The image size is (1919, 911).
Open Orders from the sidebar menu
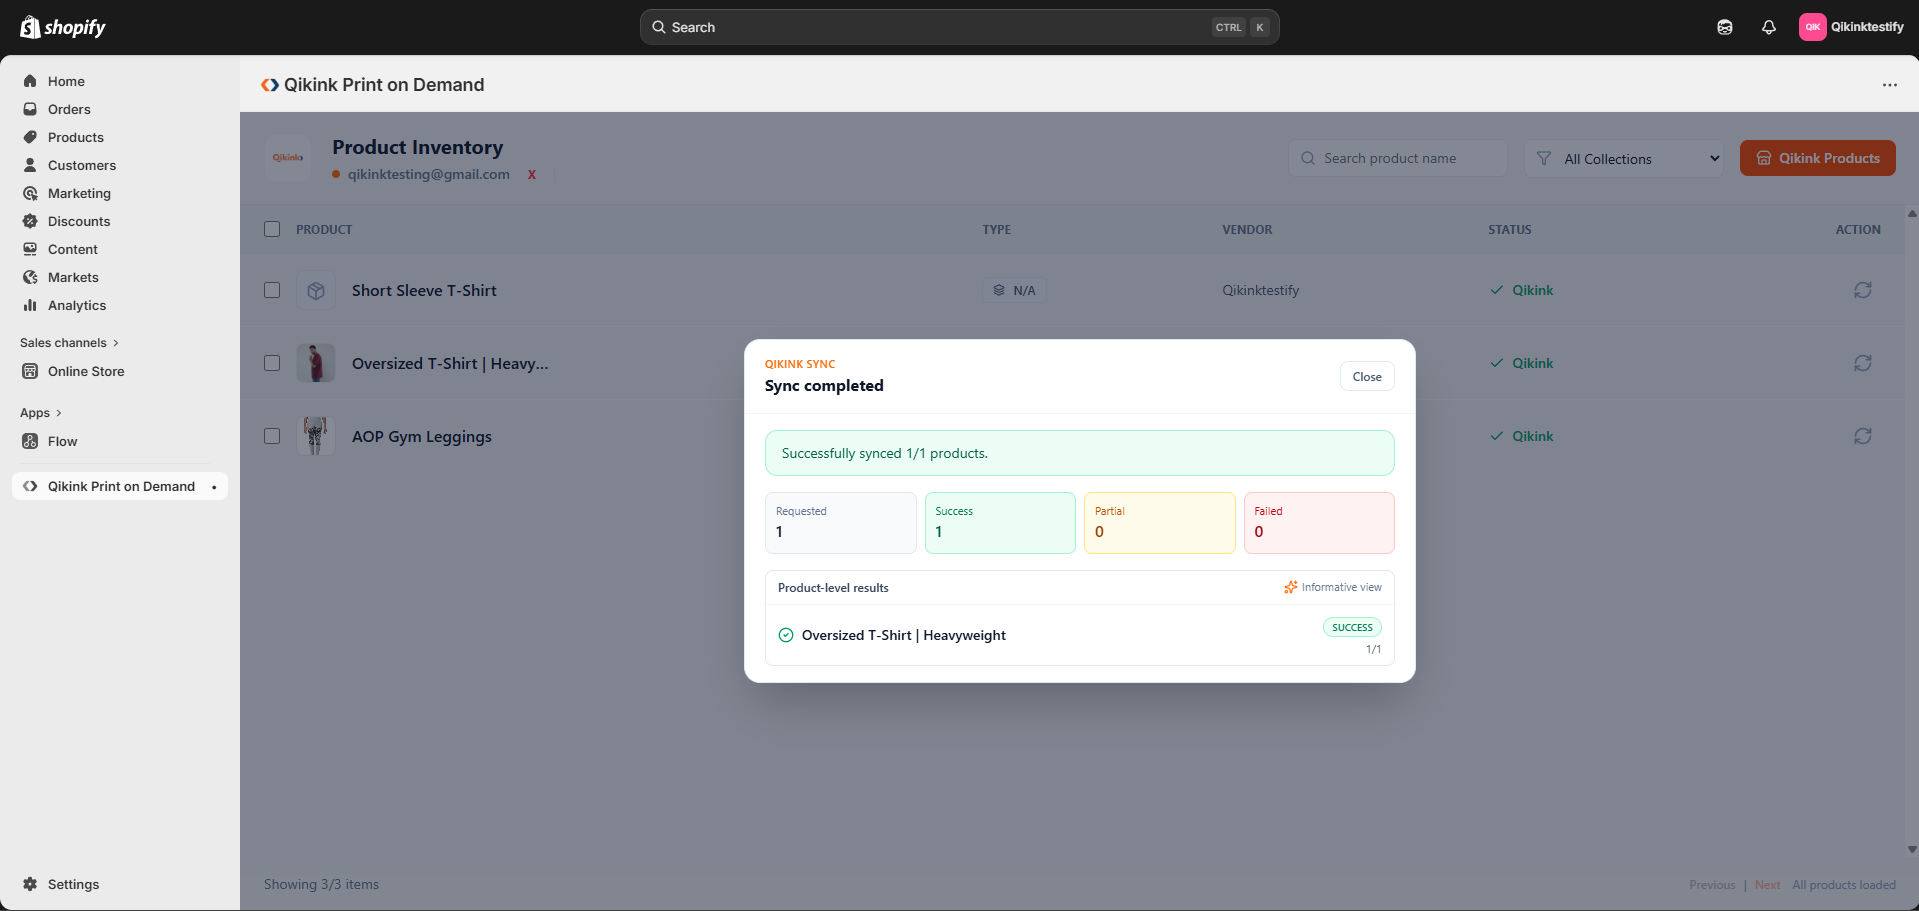coord(69,109)
